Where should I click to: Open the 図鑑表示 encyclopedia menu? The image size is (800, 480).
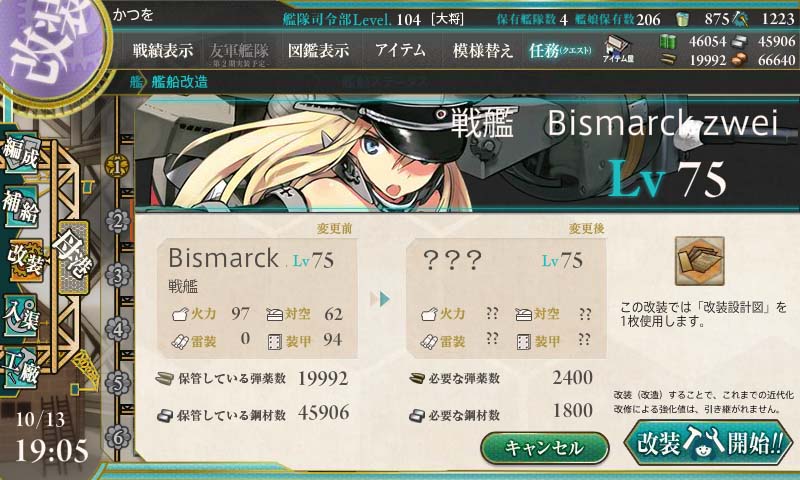click(x=318, y=50)
